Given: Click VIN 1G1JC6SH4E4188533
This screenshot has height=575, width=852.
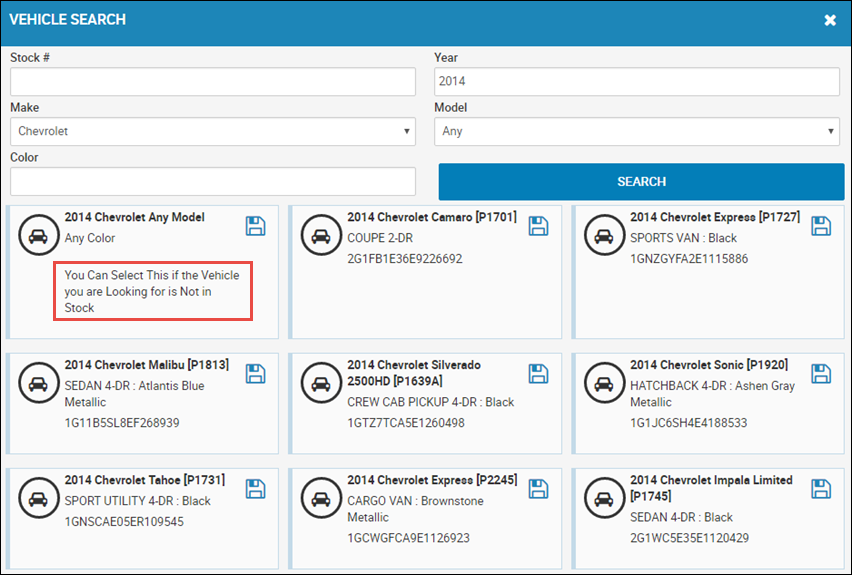Looking at the screenshot, I should pos(688,423).
